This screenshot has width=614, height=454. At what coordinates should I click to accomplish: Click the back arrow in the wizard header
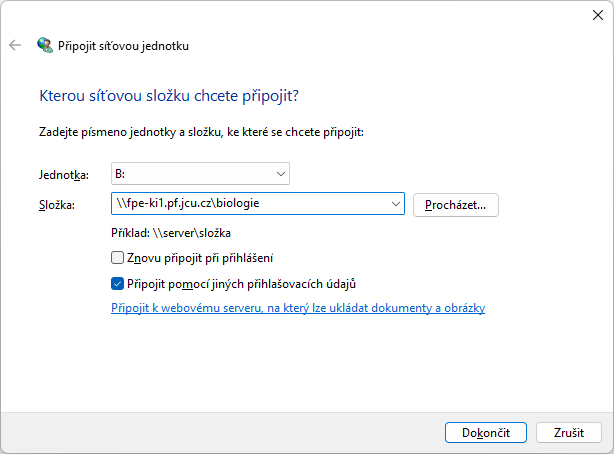pos(15,45)
